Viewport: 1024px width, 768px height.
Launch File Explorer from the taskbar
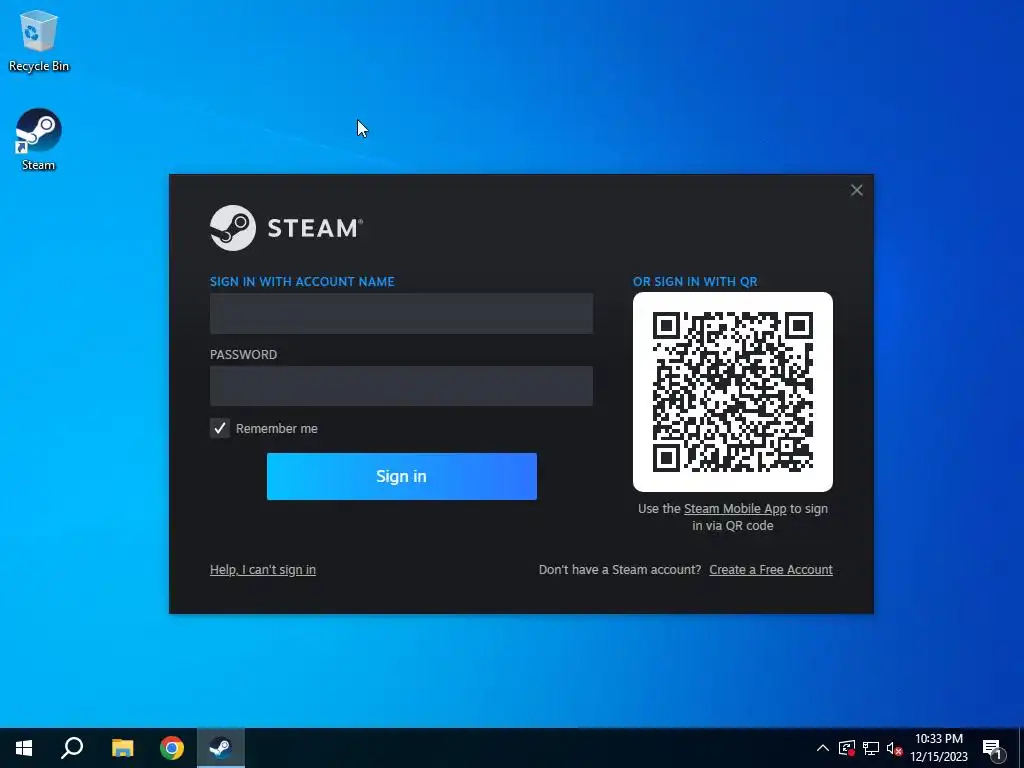(x=122, y=748)
